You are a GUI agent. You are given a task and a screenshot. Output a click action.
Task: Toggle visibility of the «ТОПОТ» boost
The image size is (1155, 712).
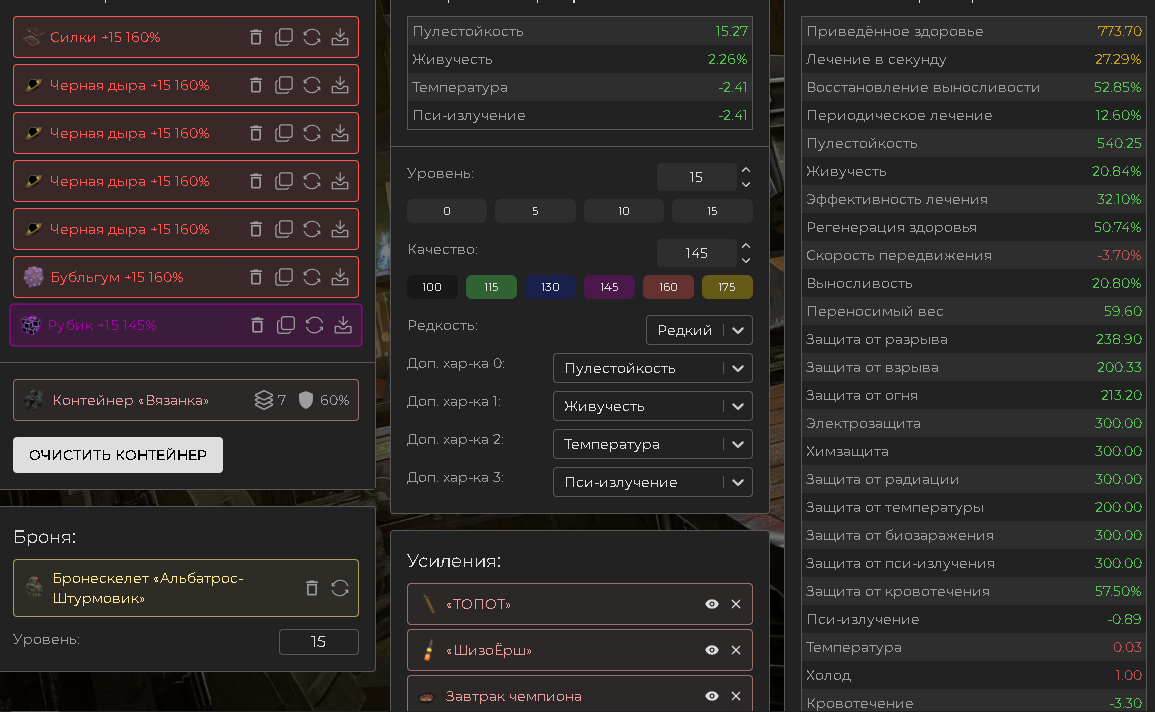pyautogui.click(x=712, y=604)
